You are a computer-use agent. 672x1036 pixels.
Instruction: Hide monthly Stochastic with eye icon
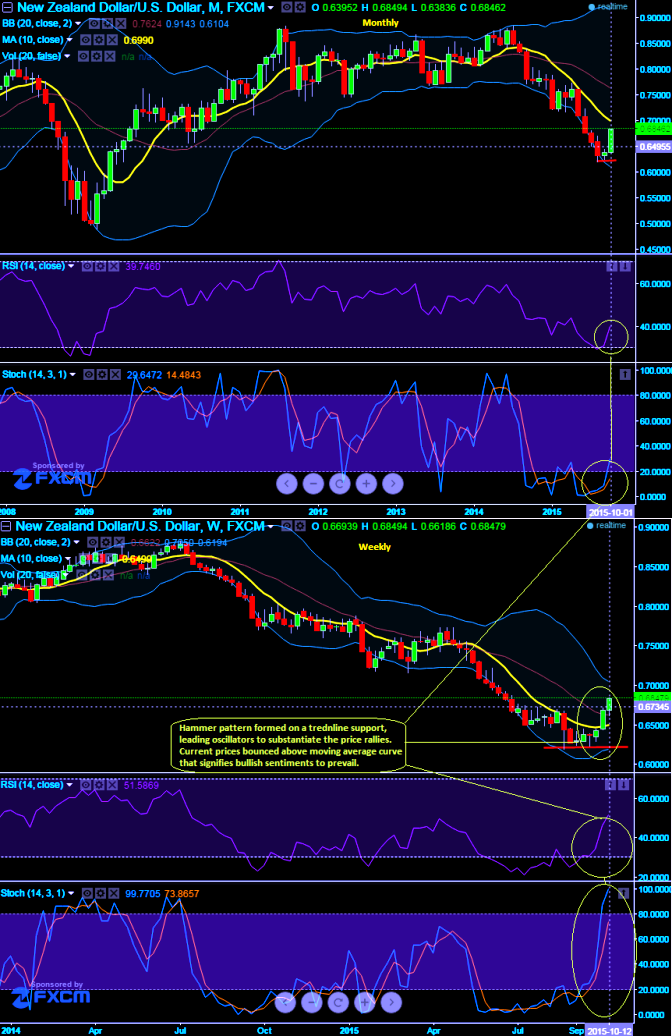coord(89,375)
